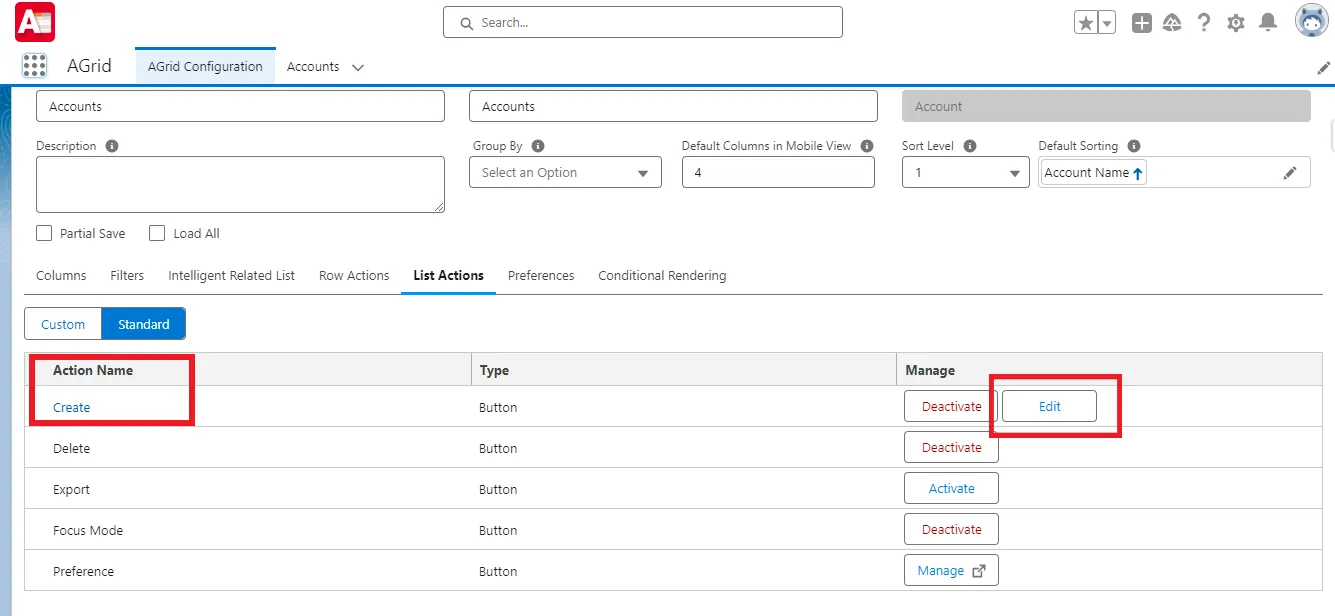Open the Accounts tab chevron menu
Viewport: 1335px width, 616px height.
pos(355,66)
